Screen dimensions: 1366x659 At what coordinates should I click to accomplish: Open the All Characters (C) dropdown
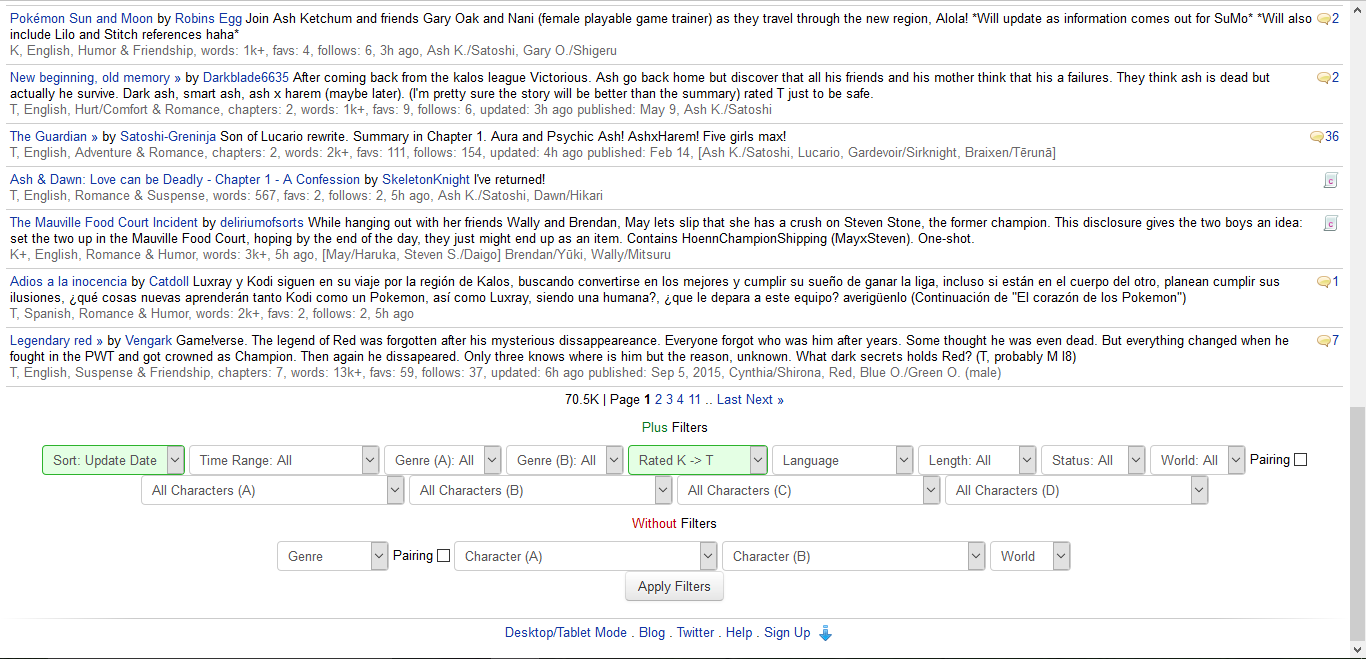point(809,490)
